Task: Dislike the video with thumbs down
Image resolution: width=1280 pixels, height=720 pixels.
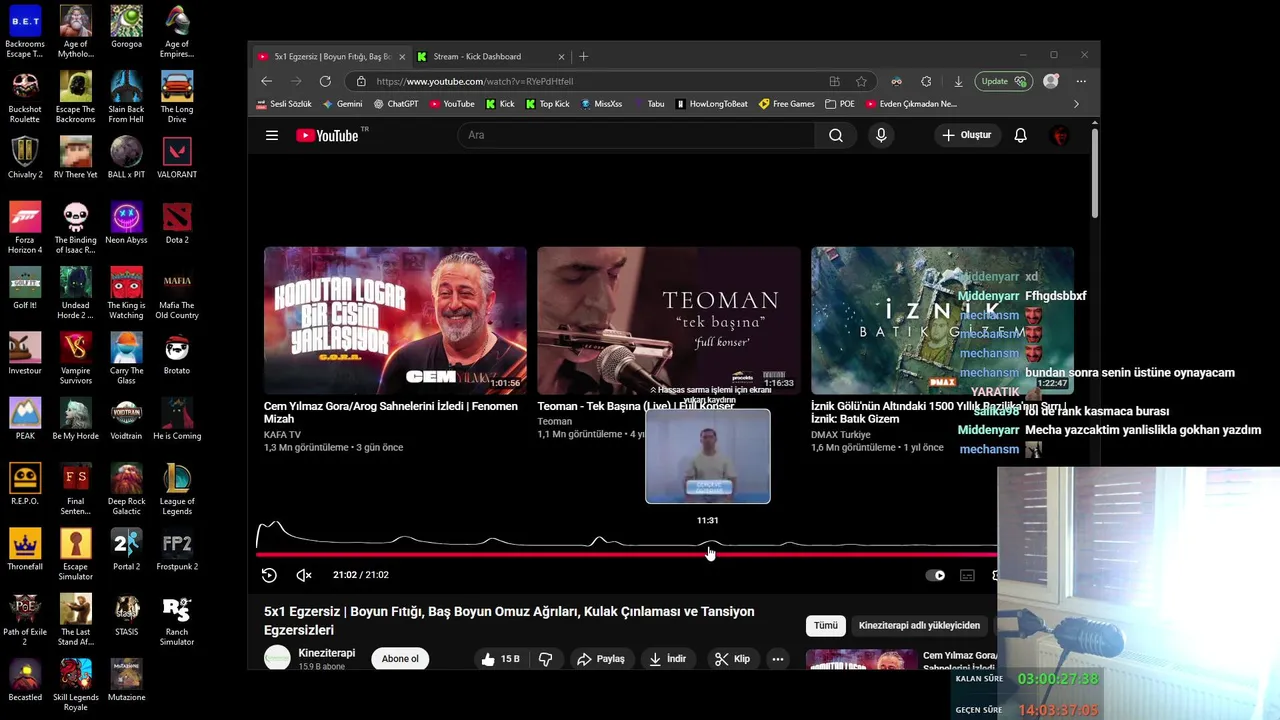Action: tap(546, 659)
